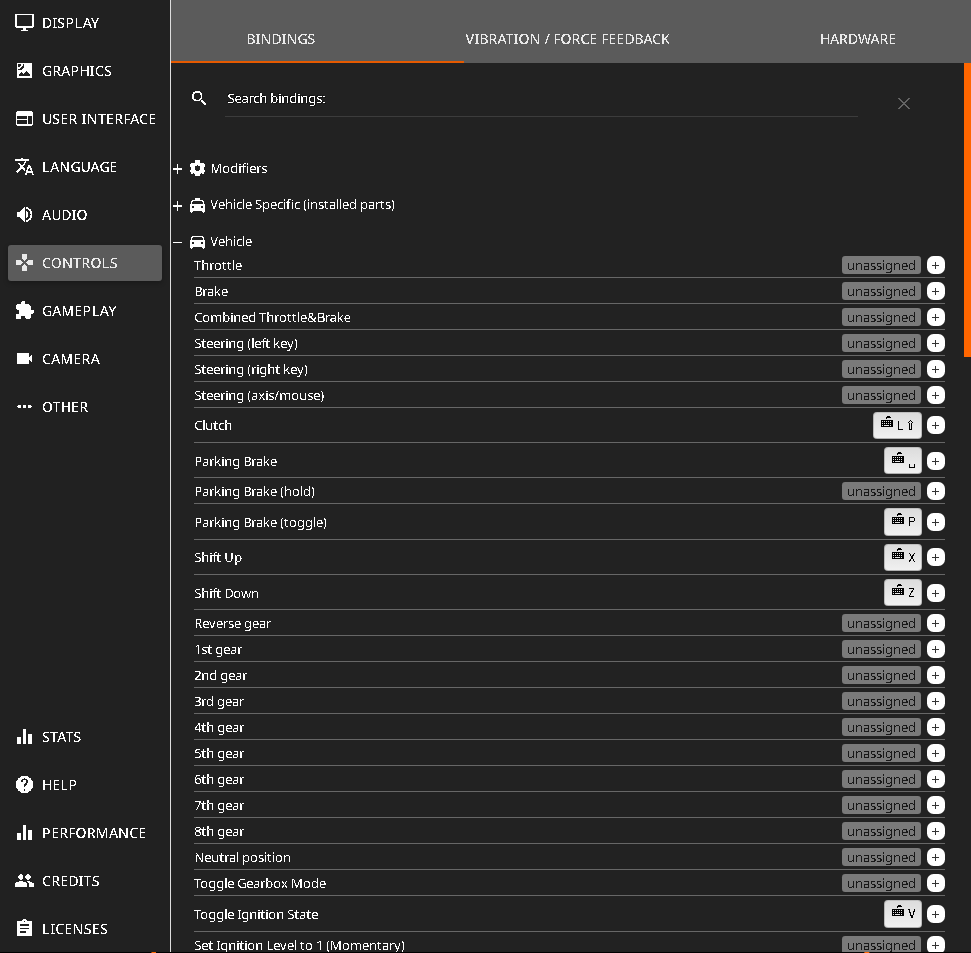971x953 pixels.
Task: Switch to Vibration / Force Feedback tab
Action: [x=567, y=39]
